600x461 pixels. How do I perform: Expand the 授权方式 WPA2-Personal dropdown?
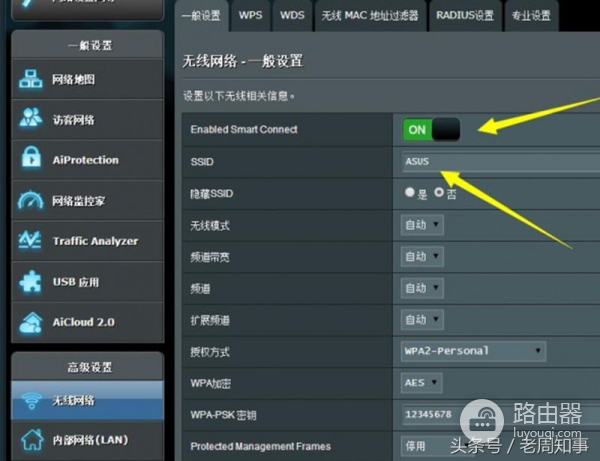(x=471, y=351)
